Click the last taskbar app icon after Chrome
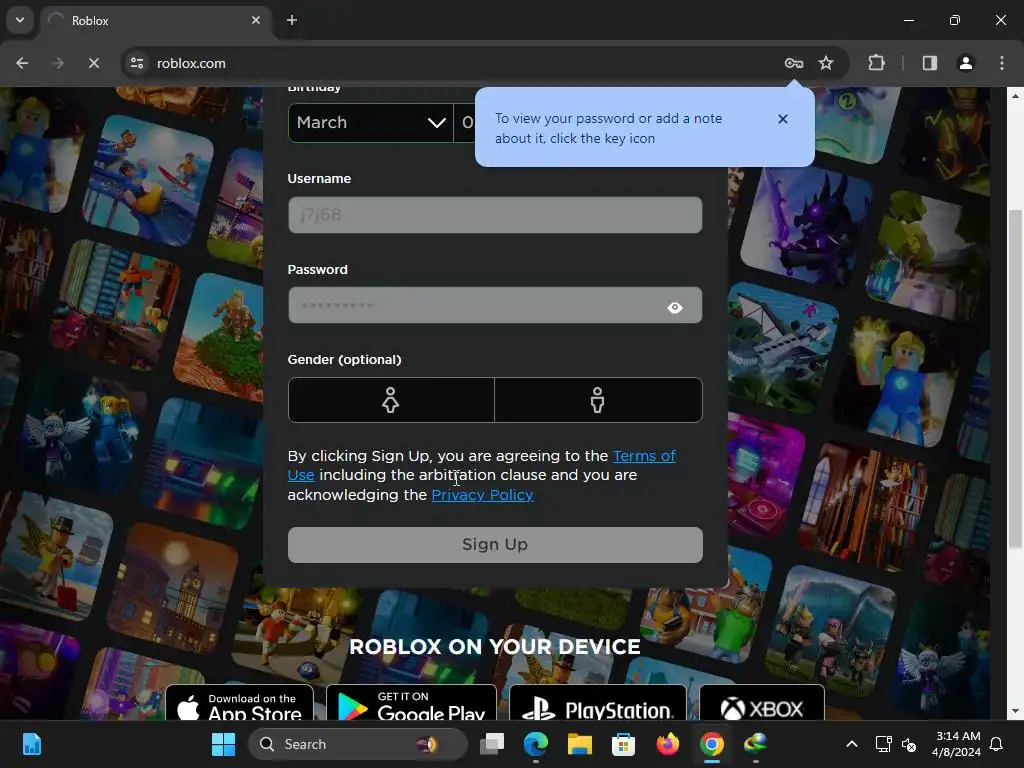The height and width of the screenshot is (768, 1024). coord(756,744)
